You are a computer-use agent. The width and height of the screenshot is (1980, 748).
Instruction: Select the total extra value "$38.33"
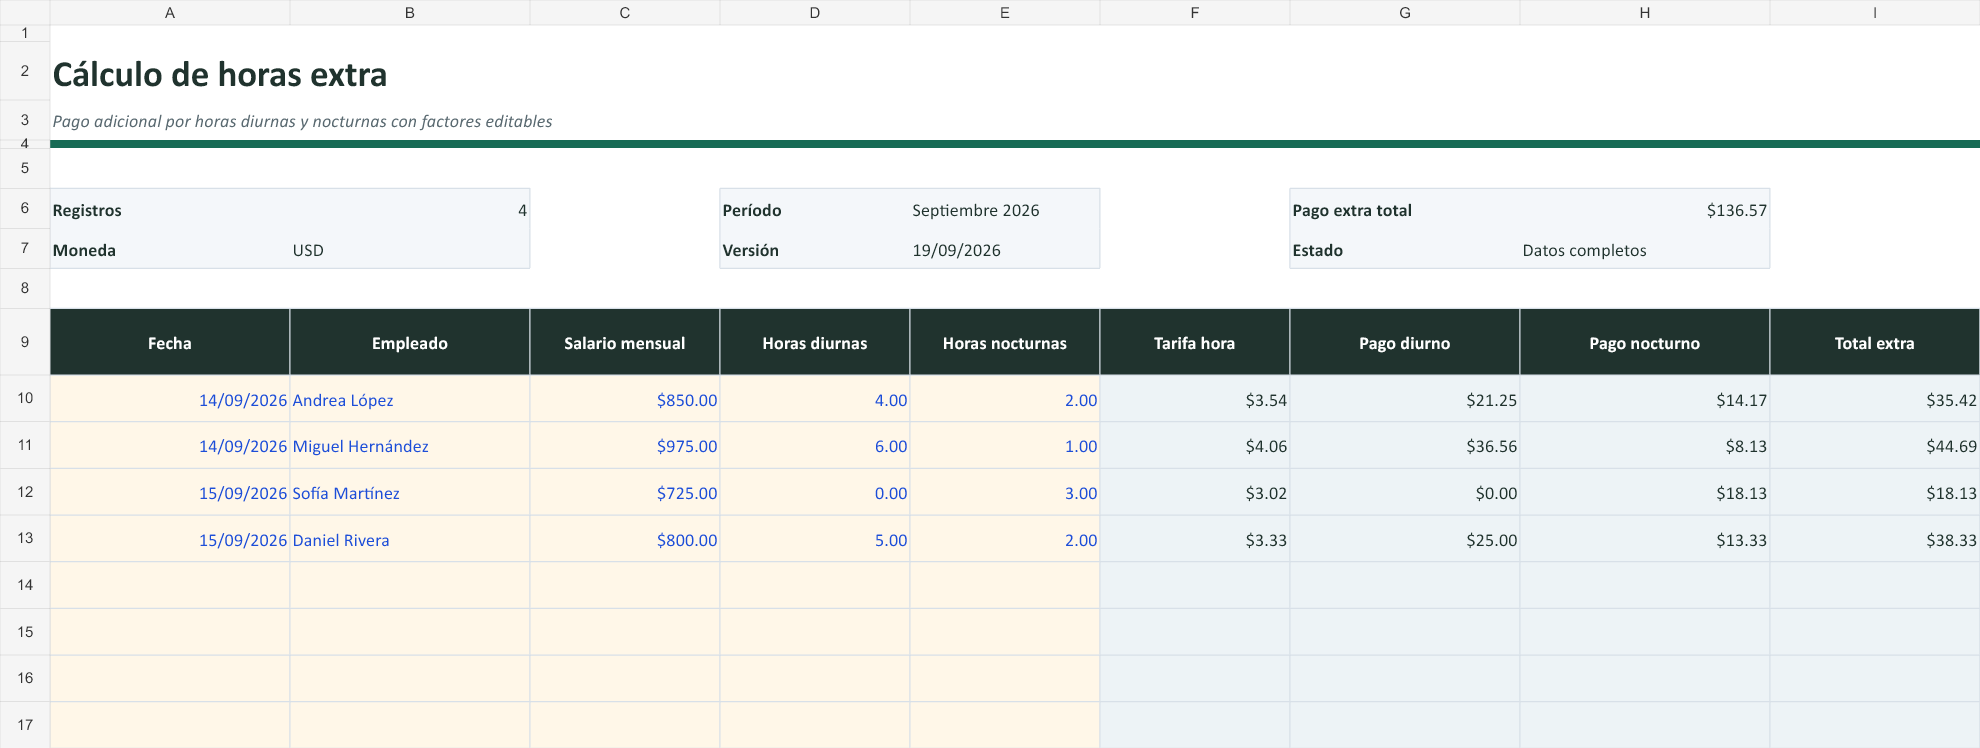click(x=1875, y=540)
